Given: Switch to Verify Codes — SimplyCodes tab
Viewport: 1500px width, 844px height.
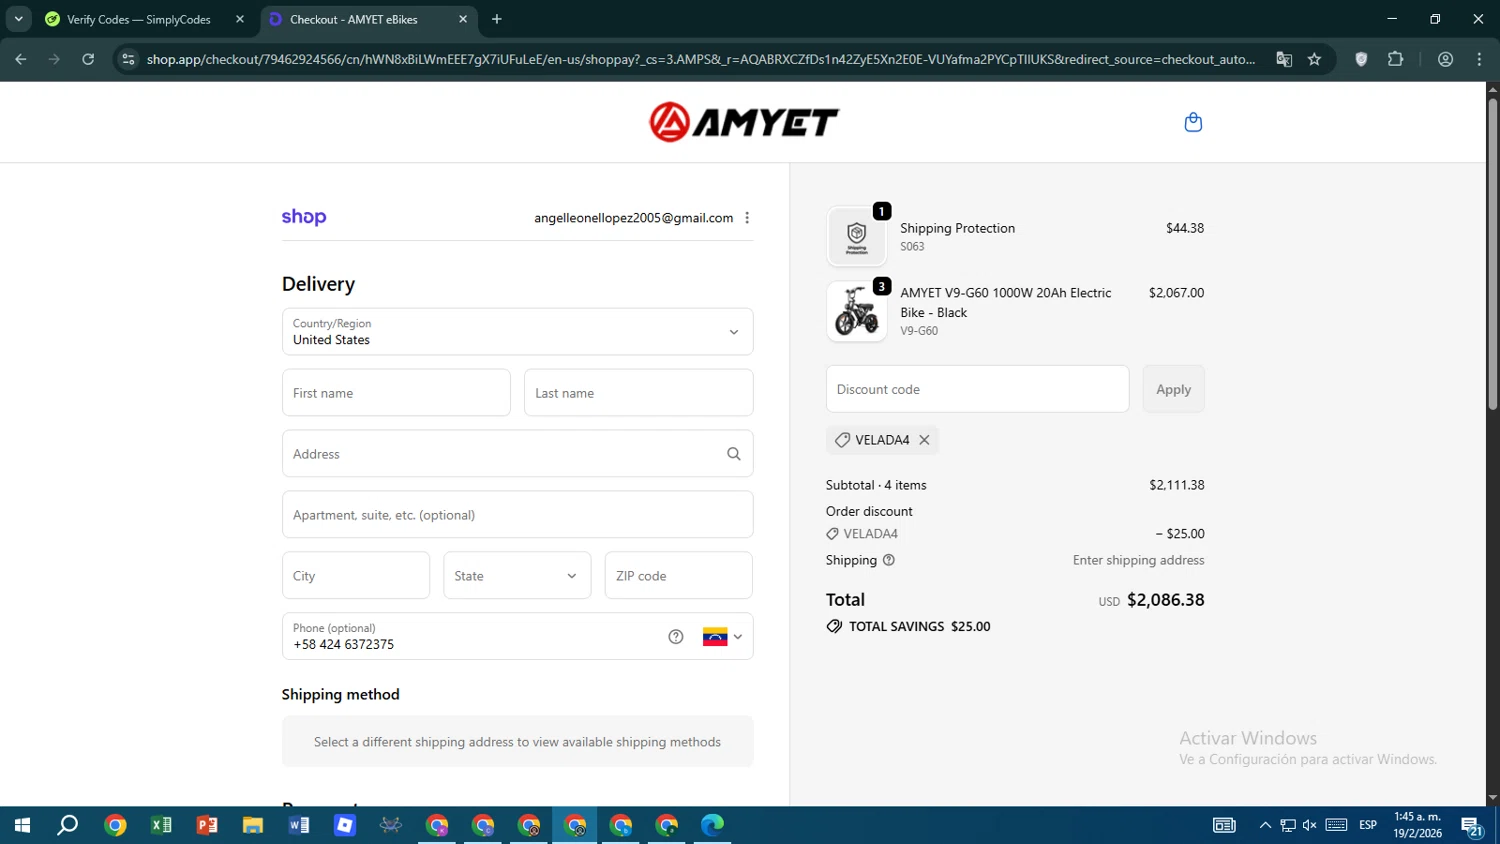Looking at the screenshot, I should pos(140,19).
